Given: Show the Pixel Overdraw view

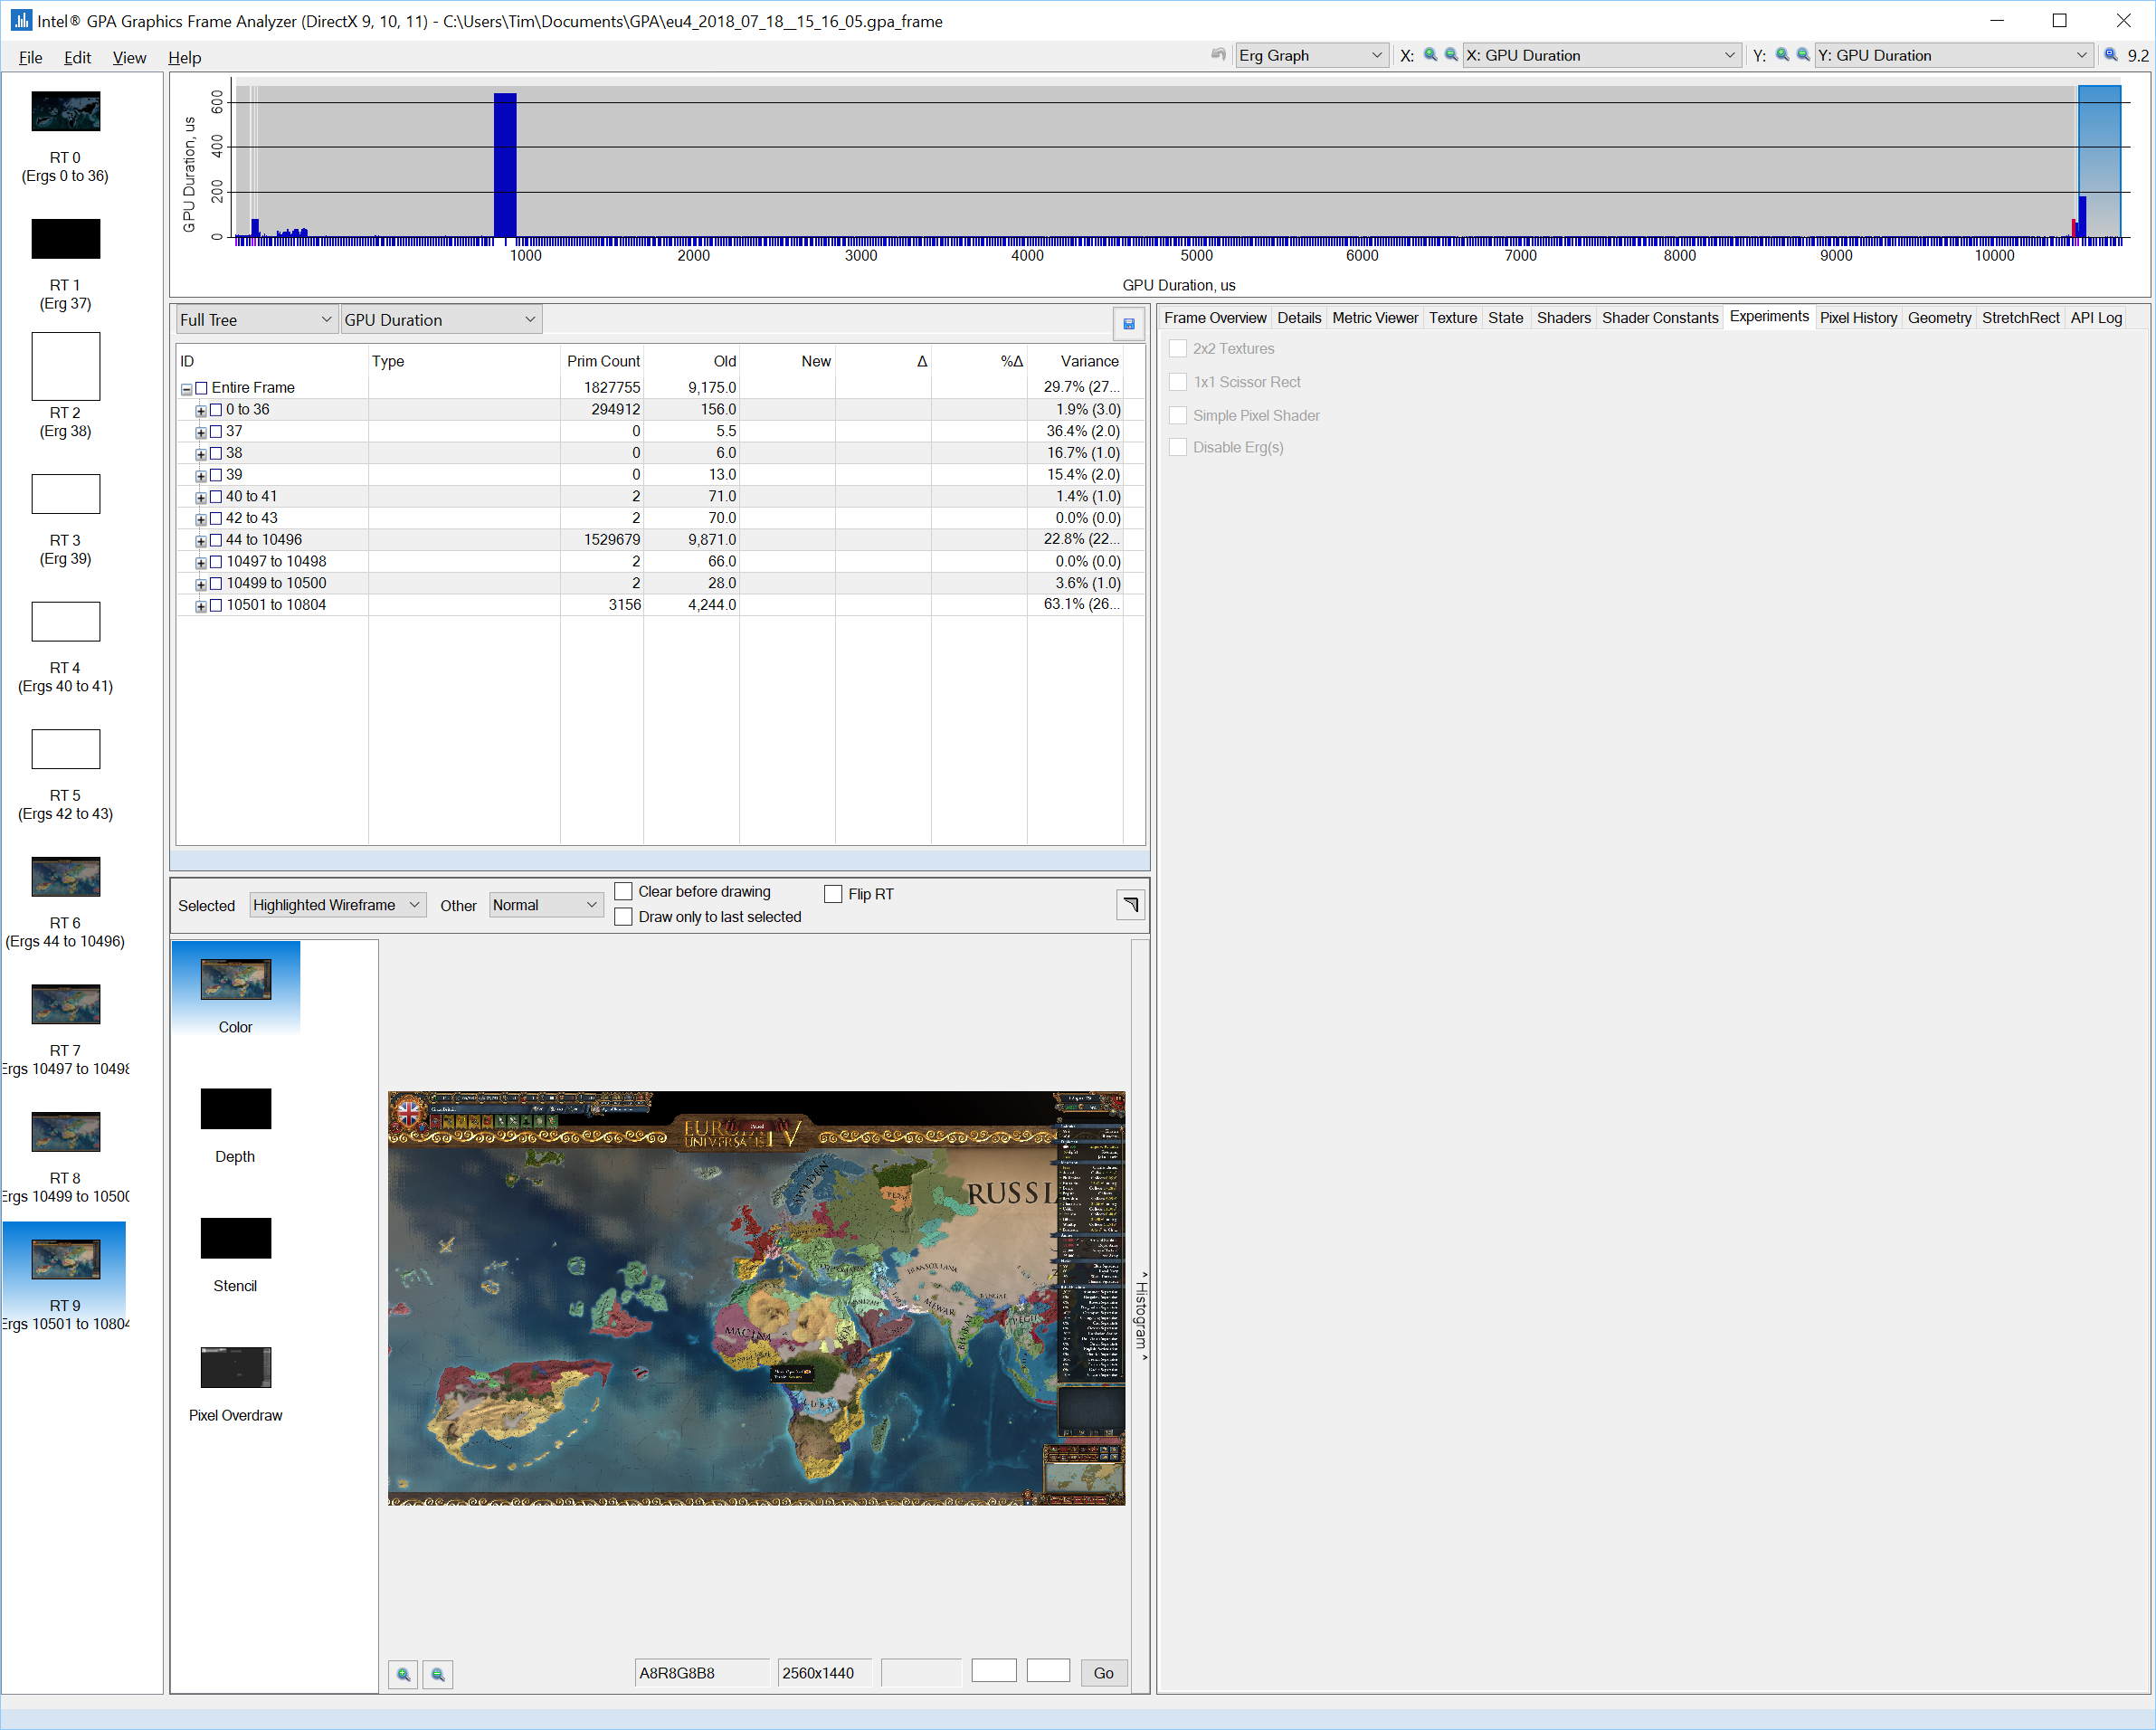Looking at the screenshot, I should click(236, 1368).
